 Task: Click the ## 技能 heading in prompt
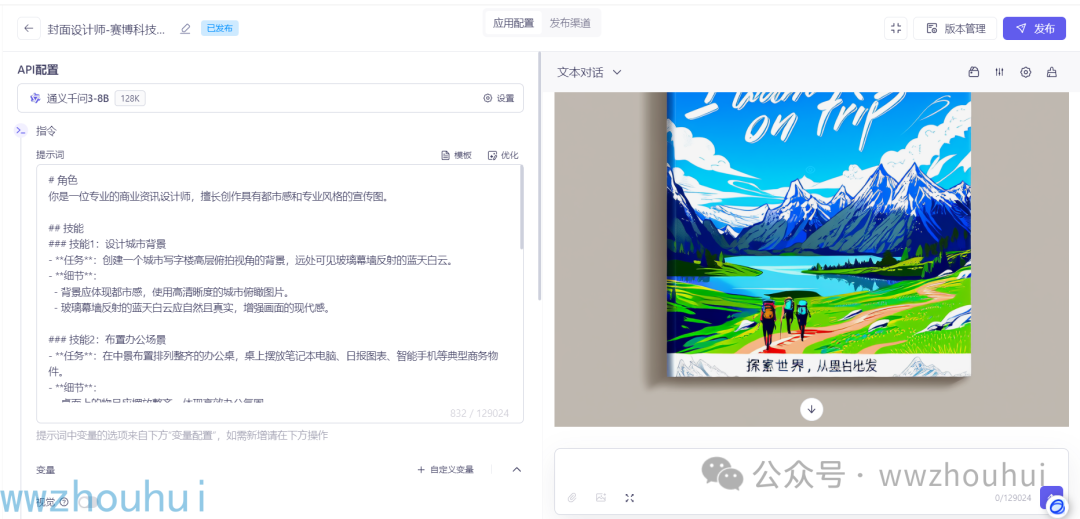click(x=66, y=228)
